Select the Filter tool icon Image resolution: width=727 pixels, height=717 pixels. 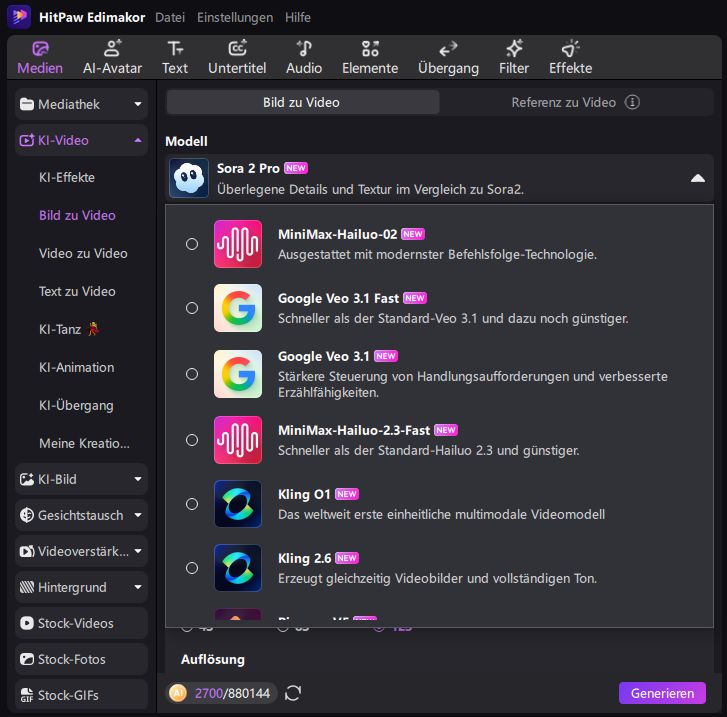click(x=514, y=48)
